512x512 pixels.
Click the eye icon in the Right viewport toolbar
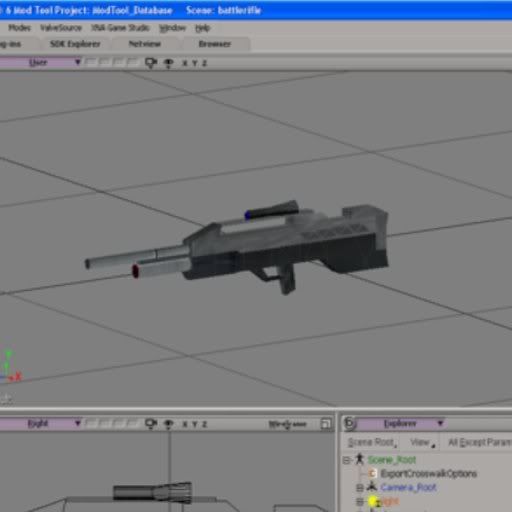click(169, 424)
